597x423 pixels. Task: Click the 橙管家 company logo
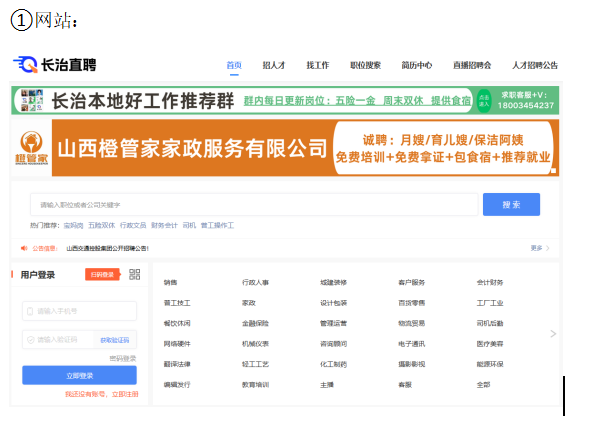pos(32,148)
